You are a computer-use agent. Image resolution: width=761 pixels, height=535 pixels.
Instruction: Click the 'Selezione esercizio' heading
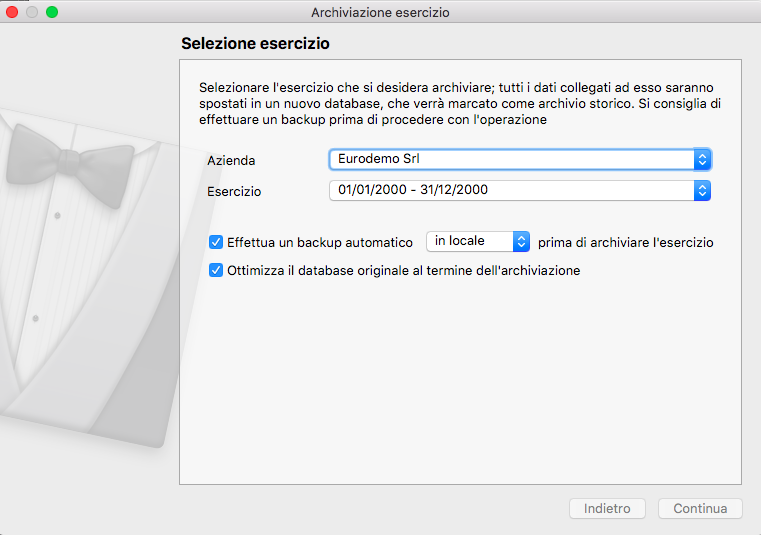[x=255, y=44]
